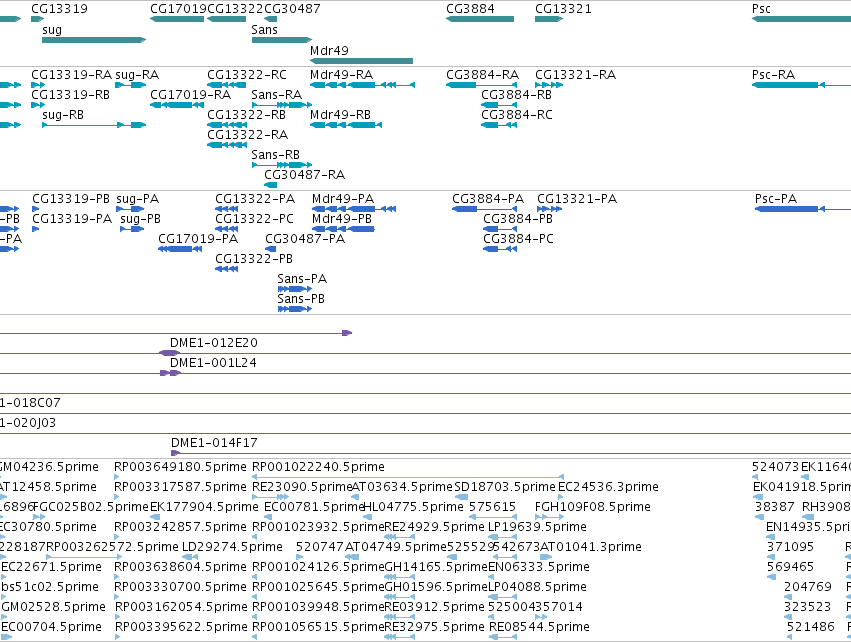Click the DME1-012E20 BAC clone label
The width and height of the screenshot is (851, 642).
point(214,343)
